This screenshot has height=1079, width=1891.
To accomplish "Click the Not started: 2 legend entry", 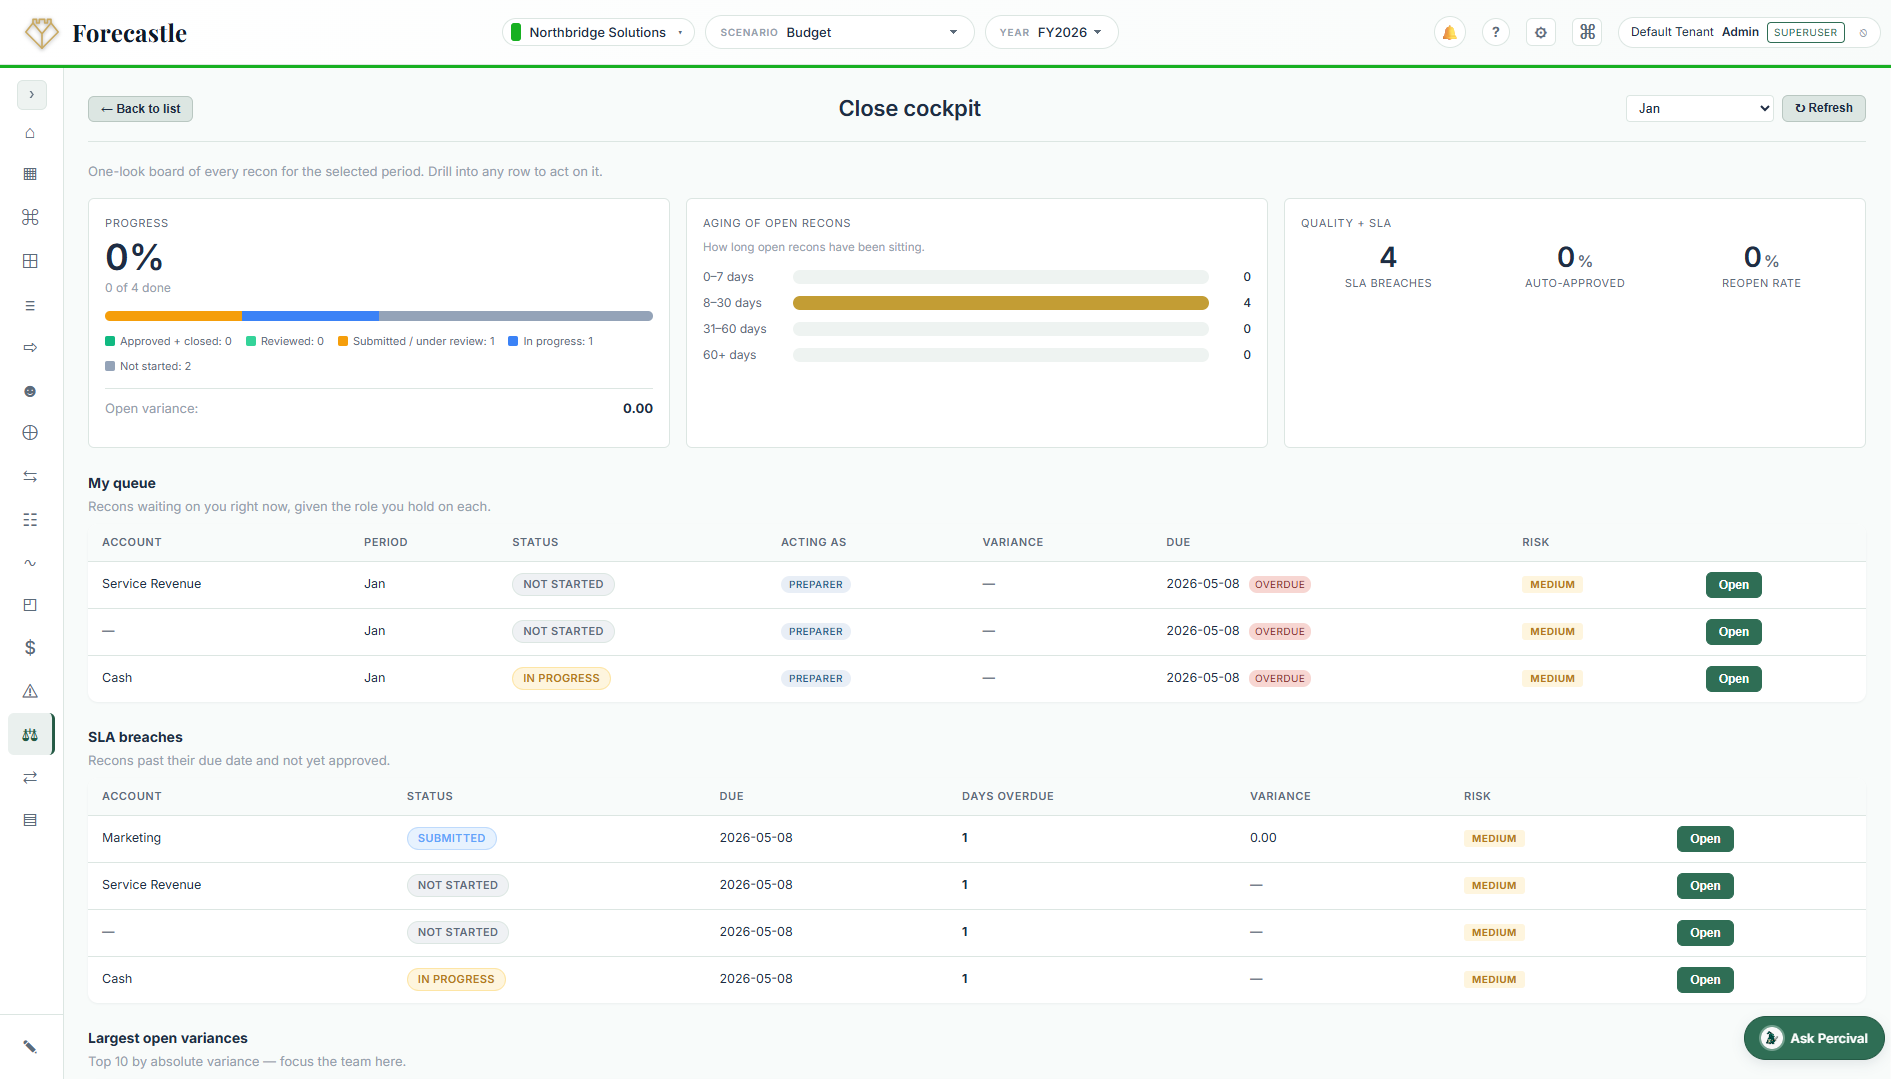I will [x=148, y=367].
